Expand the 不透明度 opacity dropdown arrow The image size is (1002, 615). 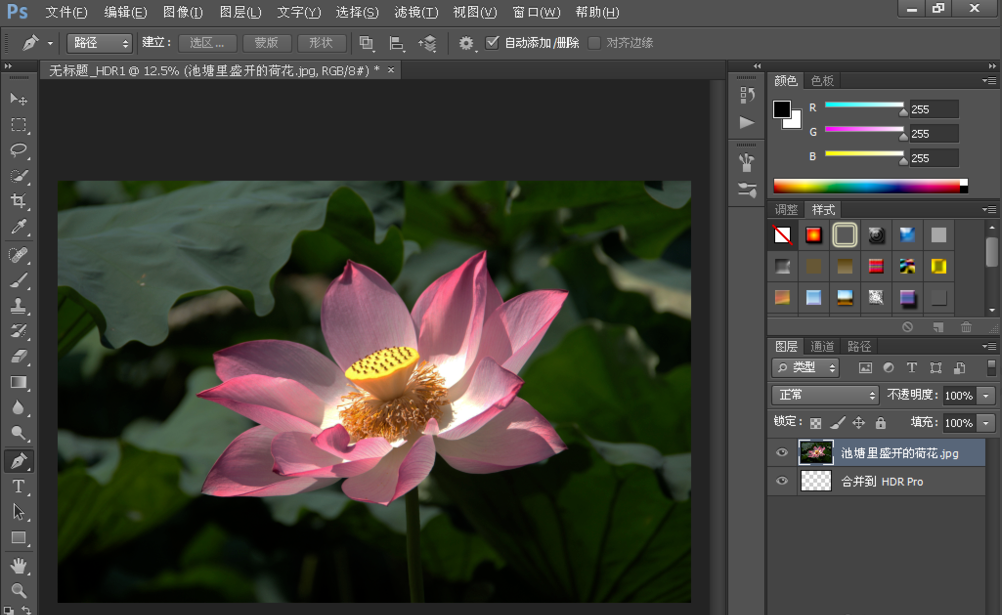click(x=987, y=395)
